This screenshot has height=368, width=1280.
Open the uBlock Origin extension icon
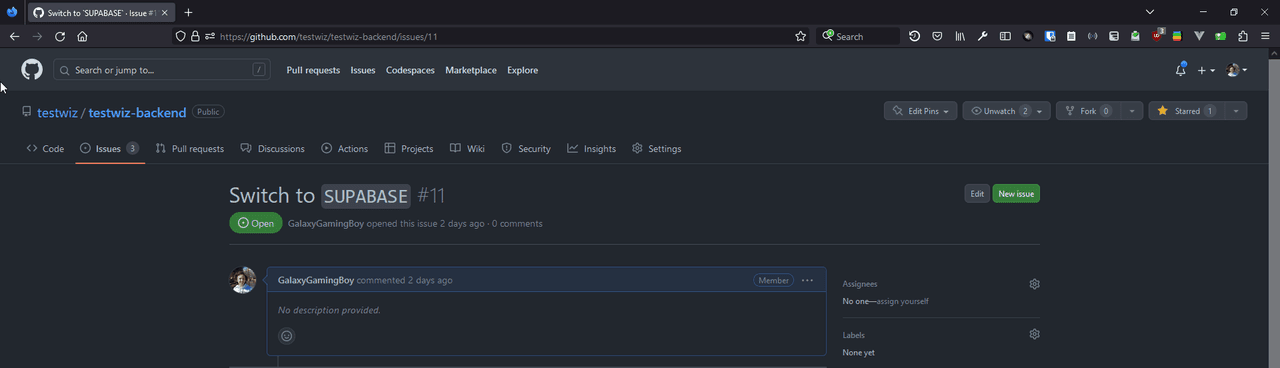1158,36
